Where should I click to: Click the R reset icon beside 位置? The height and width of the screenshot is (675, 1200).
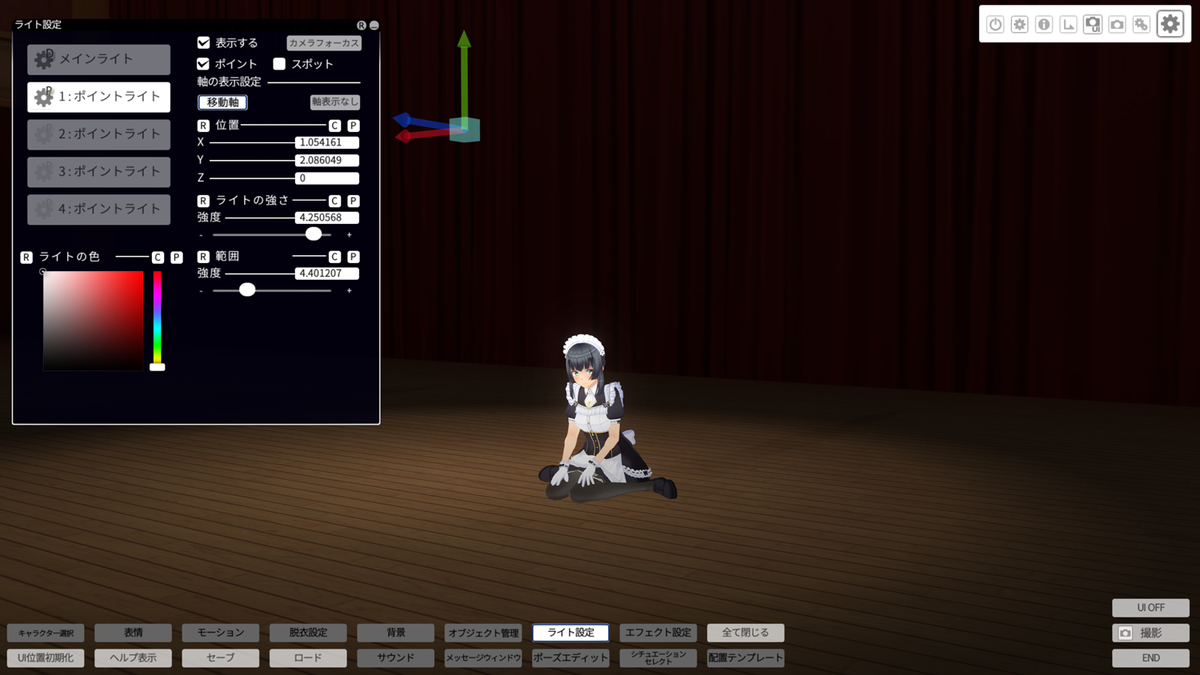(x=204, y=126)
